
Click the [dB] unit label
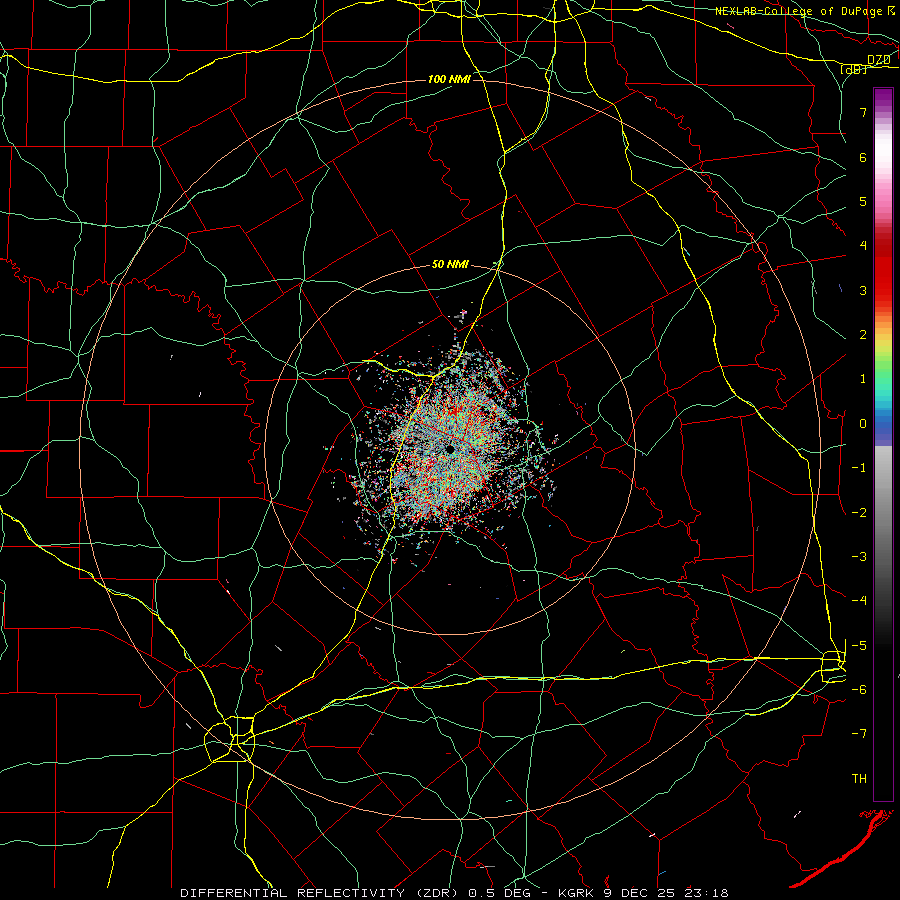(x=853, y=69)
